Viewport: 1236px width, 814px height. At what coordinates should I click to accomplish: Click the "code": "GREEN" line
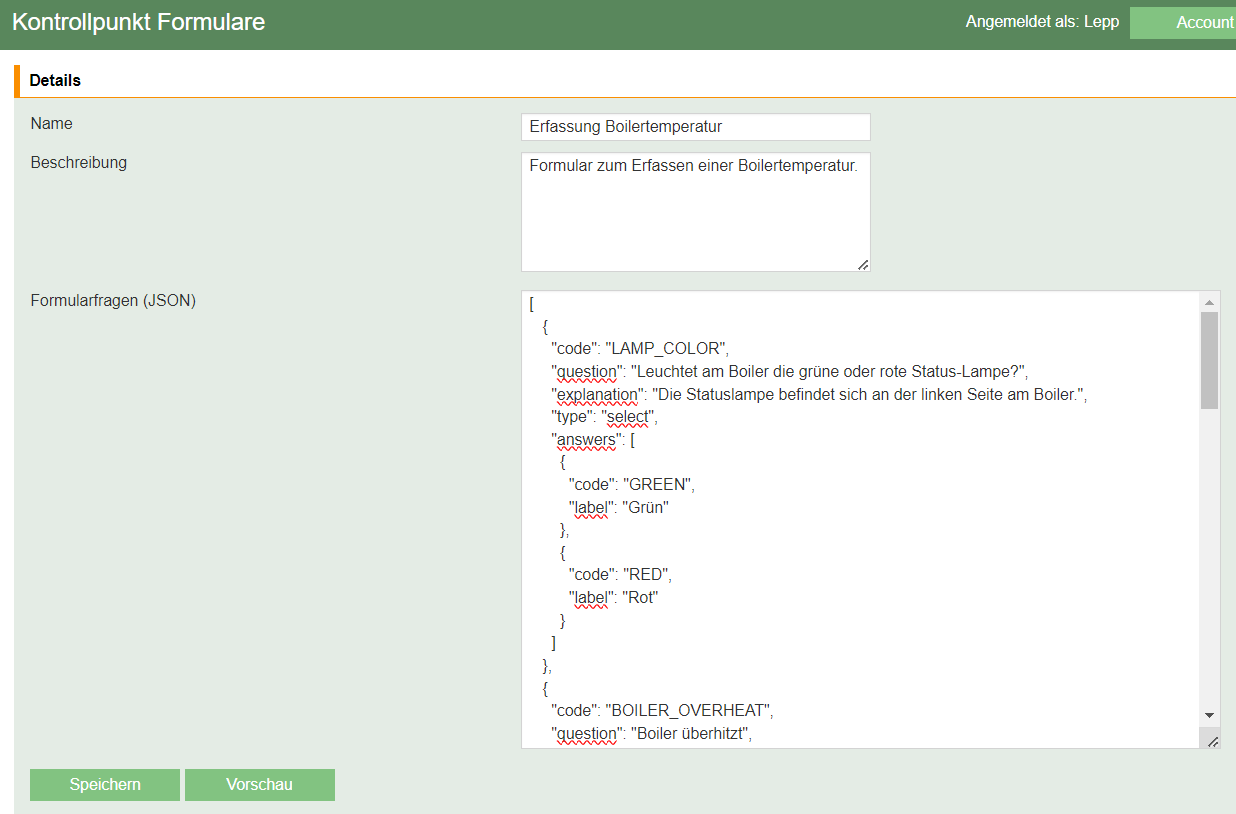[631, 485]
